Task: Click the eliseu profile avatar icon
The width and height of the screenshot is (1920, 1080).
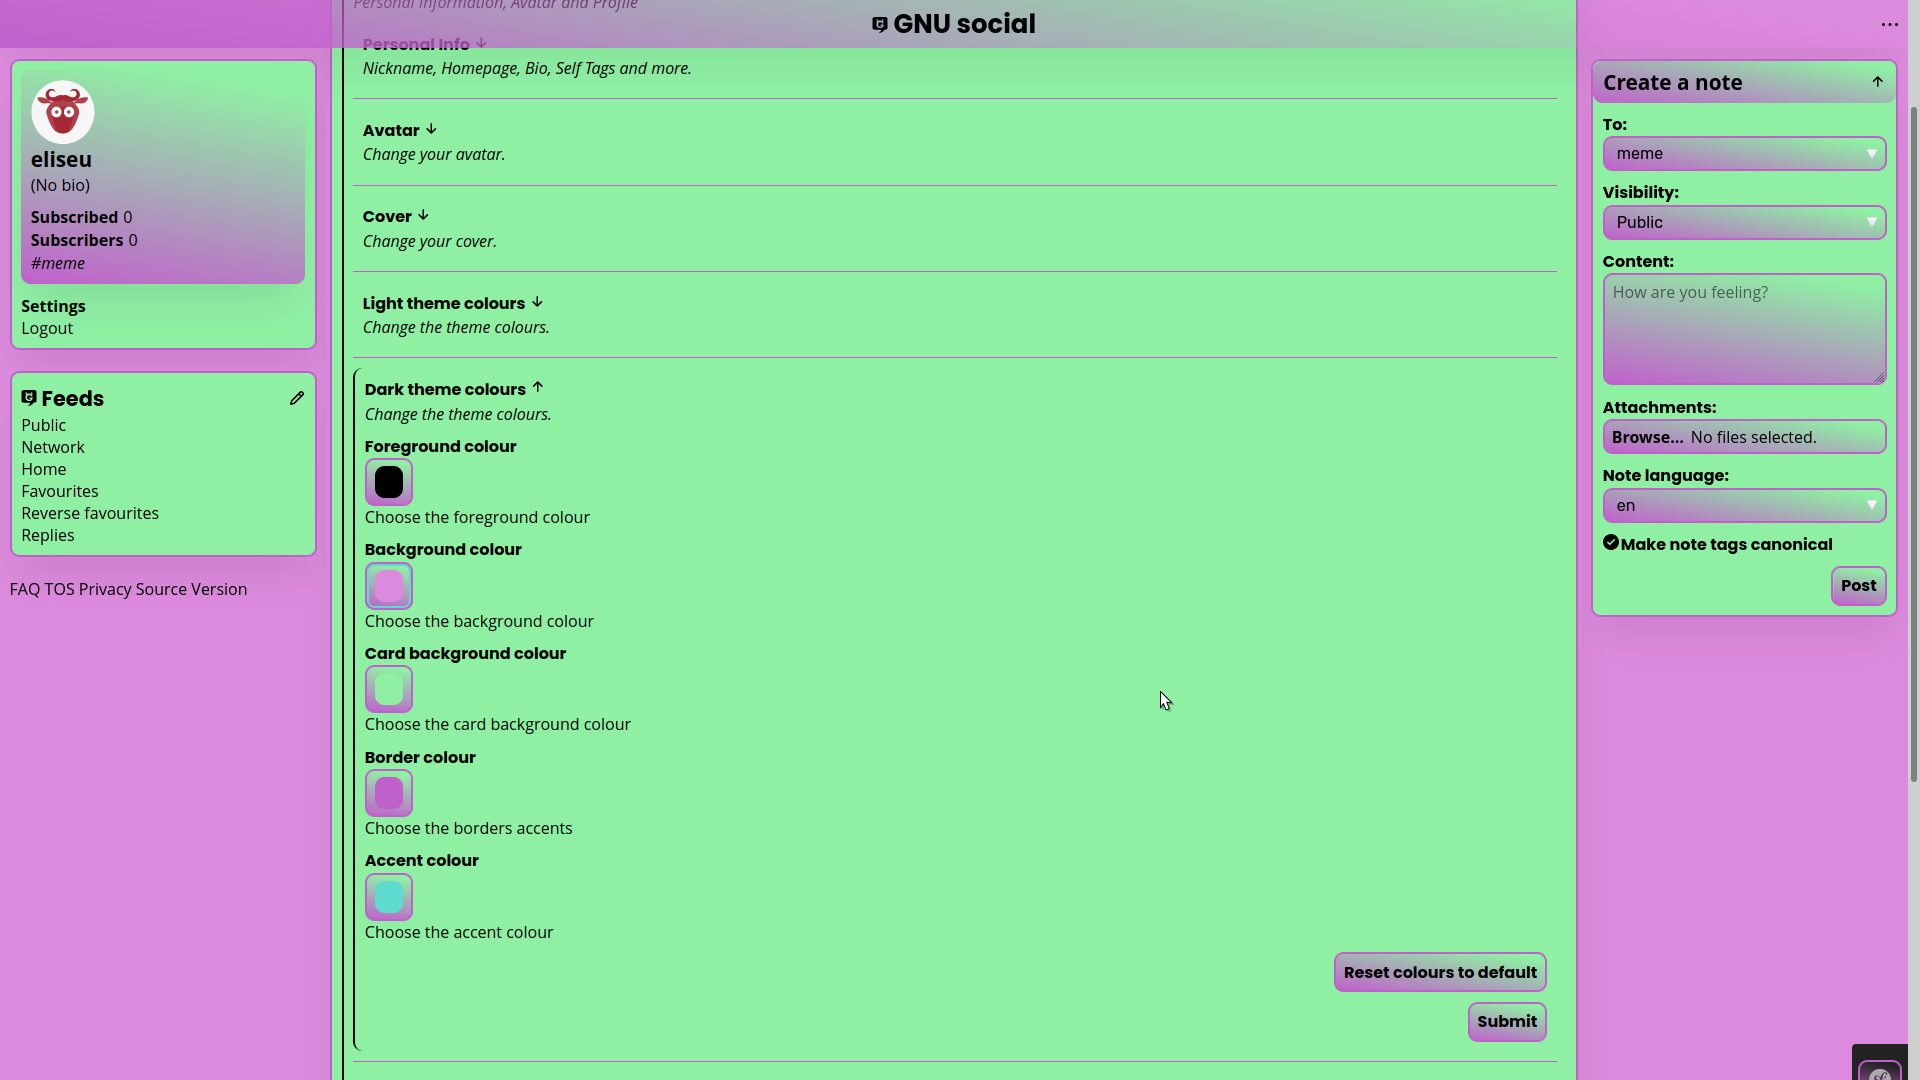Action: [62, 111]
